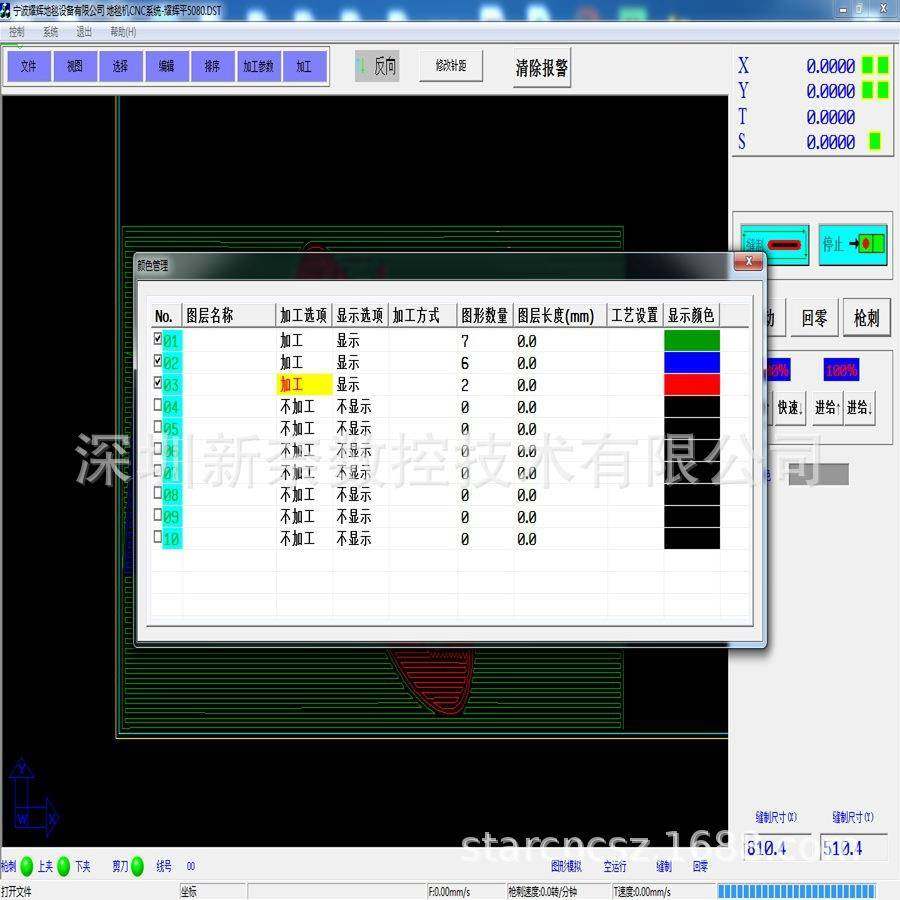Check layer 08 checkbox
Screen dimensions: 900x900
[x=158, y=492]
